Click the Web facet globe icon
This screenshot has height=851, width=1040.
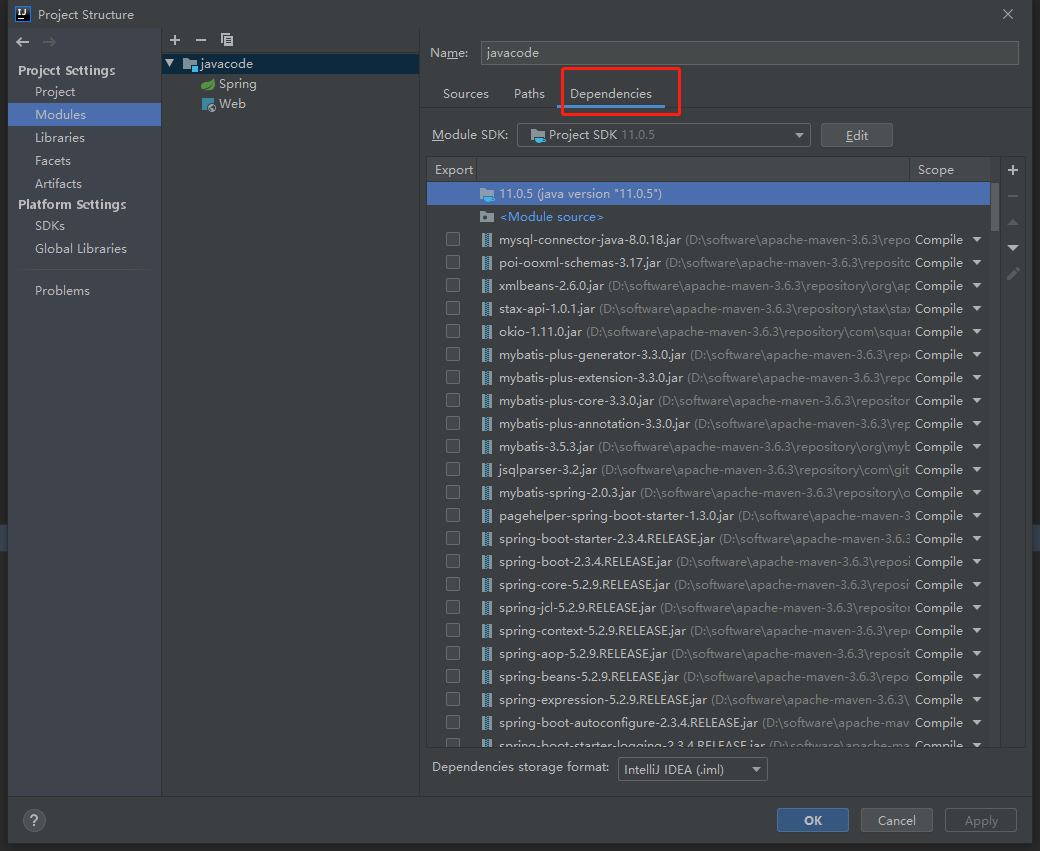pos(208,104)
